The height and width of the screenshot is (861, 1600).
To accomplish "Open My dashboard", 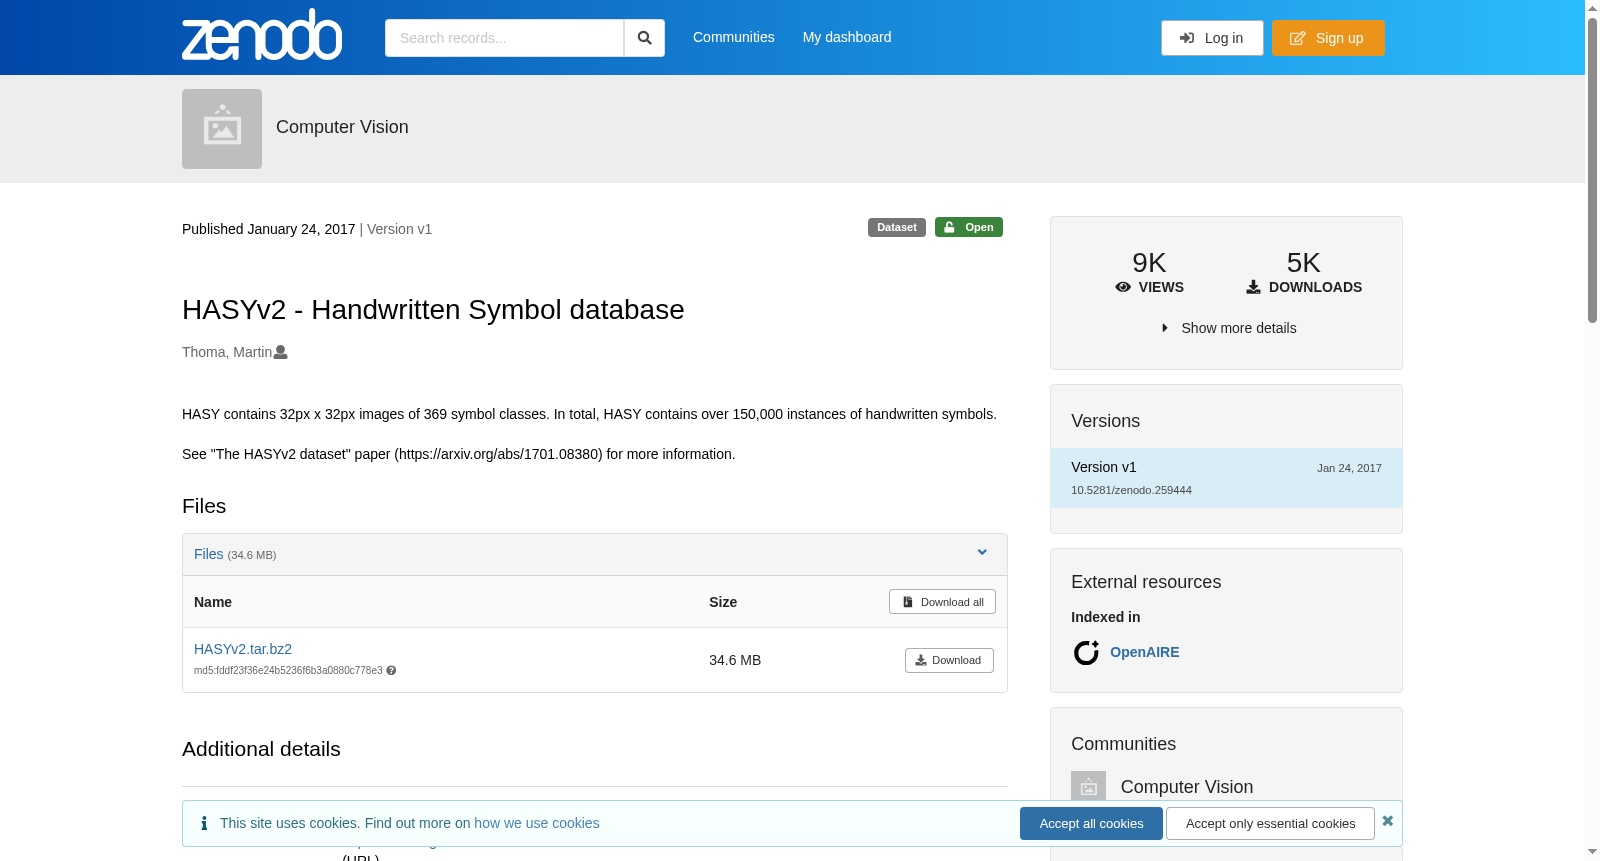I will click(x=847, y=37).
